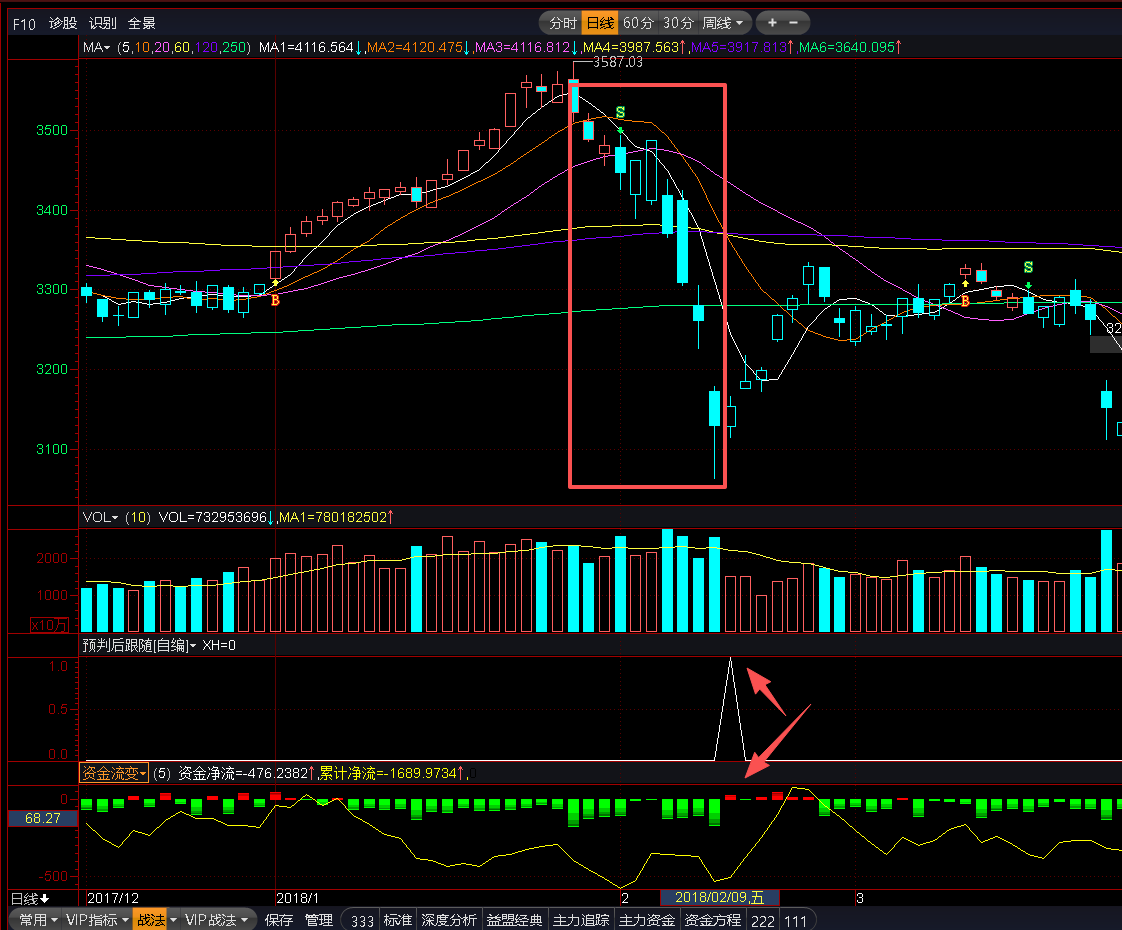1122x930 pixels.
Task: Zoom out chart with the minus button
Action: (795, 23)
